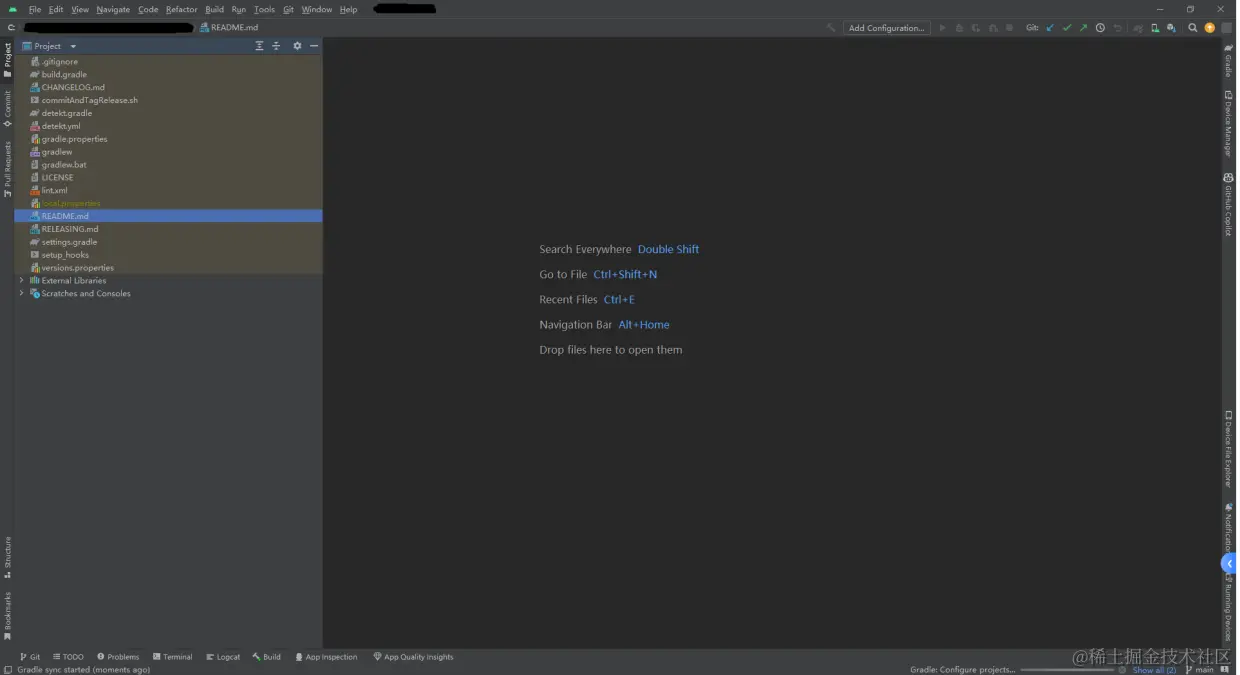The height and width of the screenshot is (675, 1240).
Task: Open the Gradle tool window tab
Action: (1229, 60)
